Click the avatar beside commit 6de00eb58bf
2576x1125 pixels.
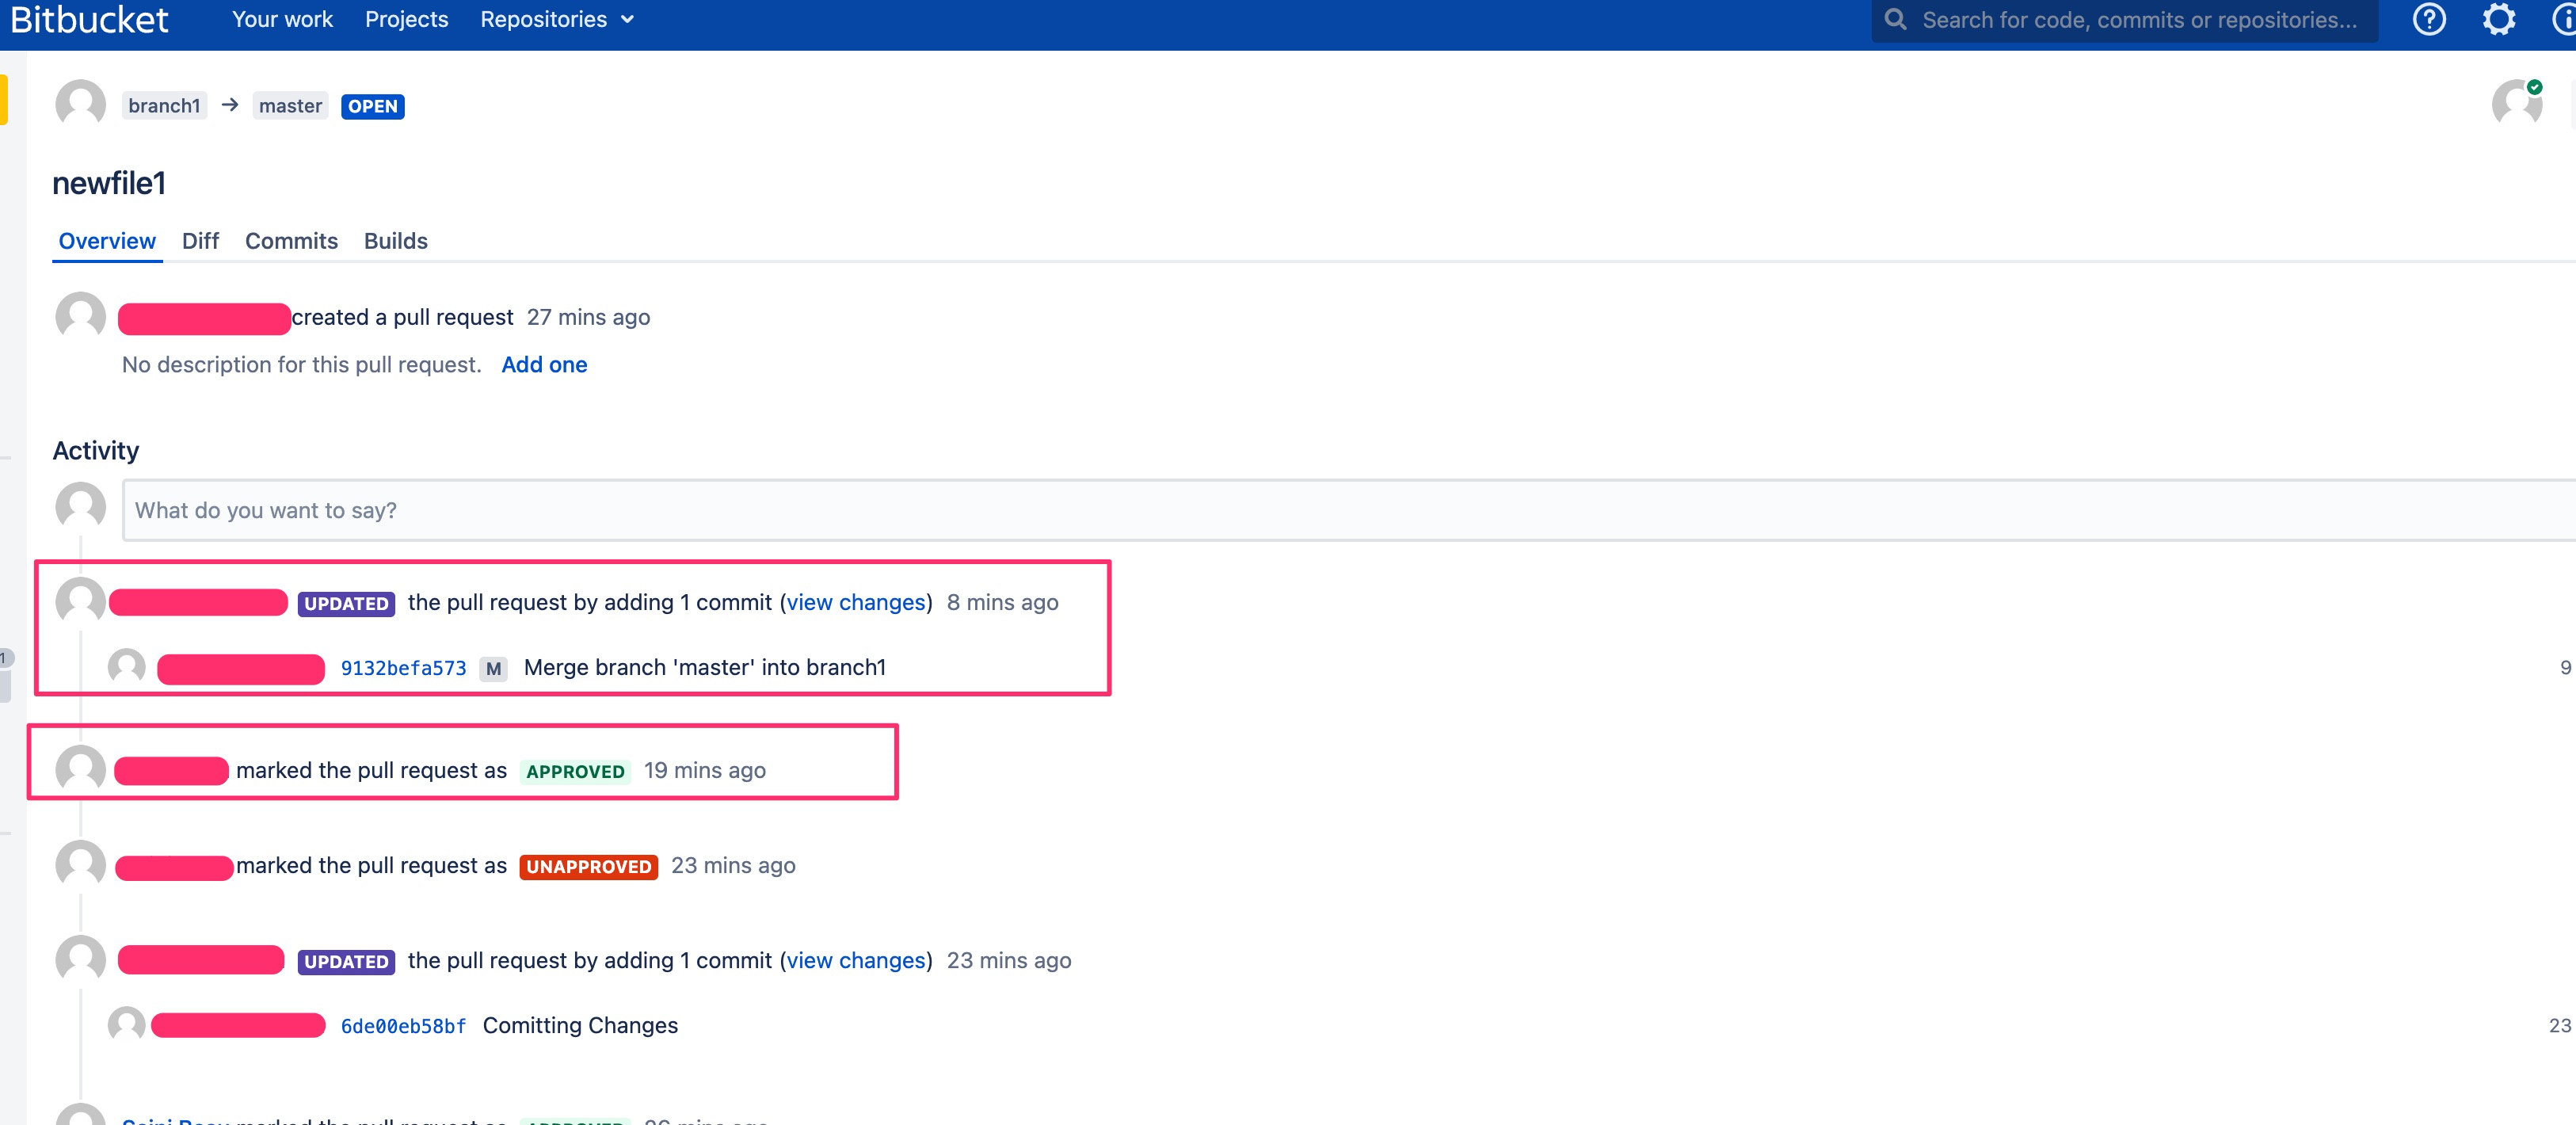(x=126, y=1025)
